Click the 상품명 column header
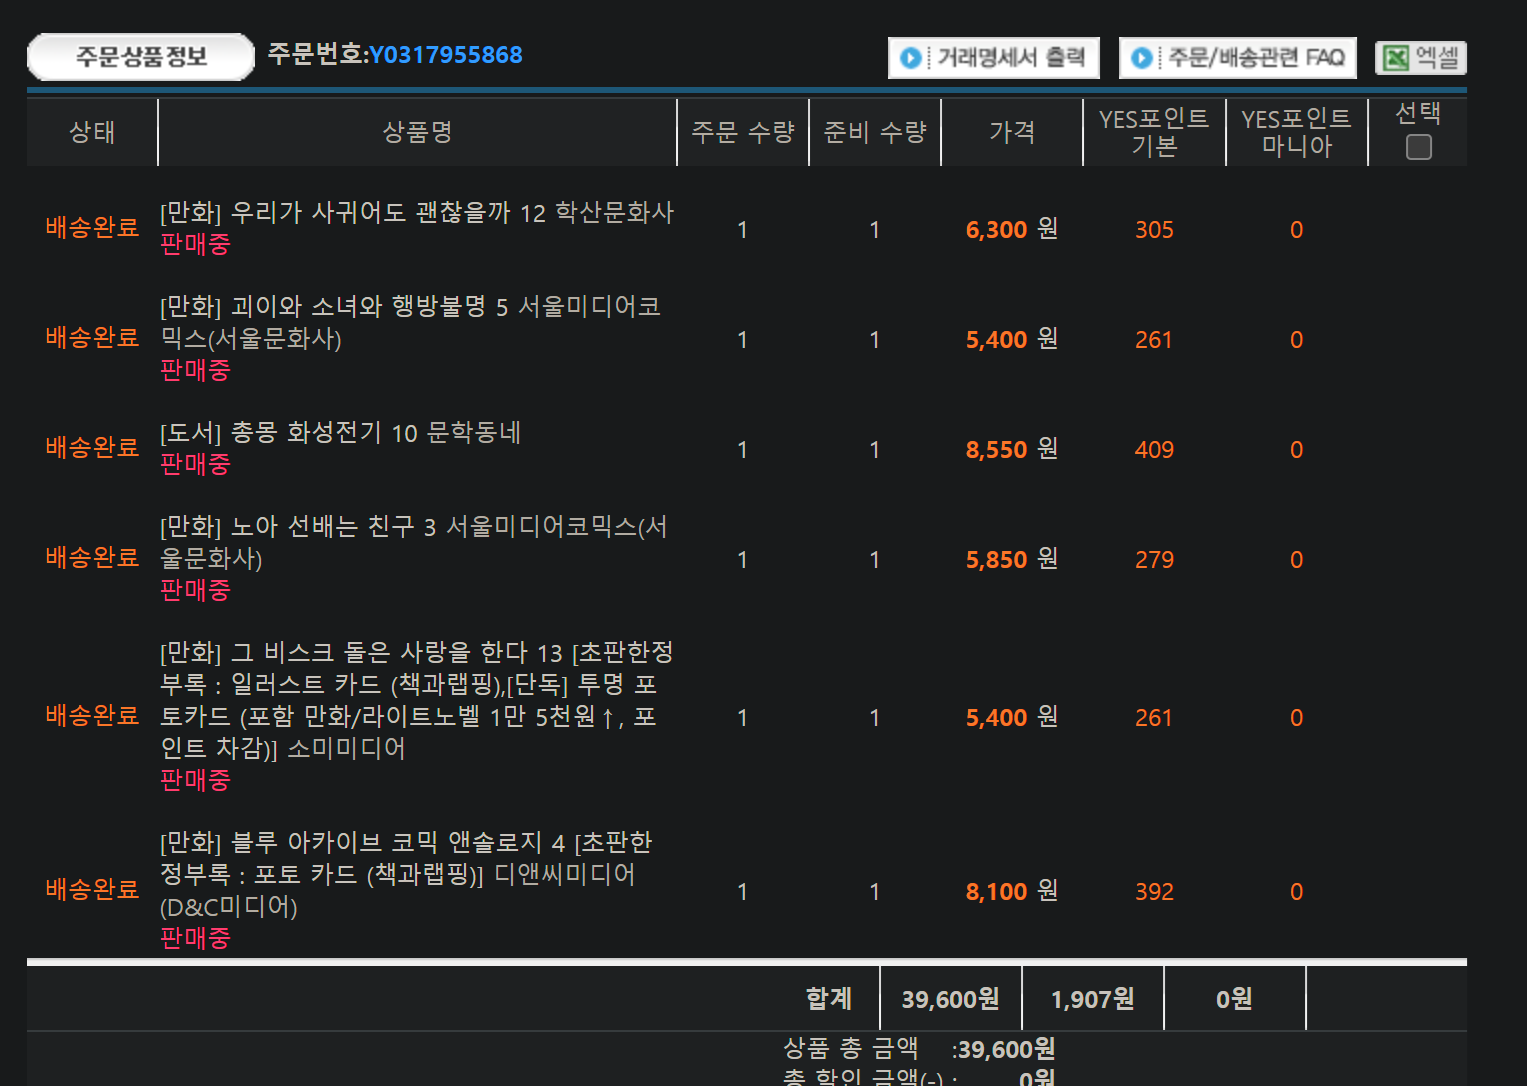This screenshot has width=1527, height=1086. click(x=417, y=132)
